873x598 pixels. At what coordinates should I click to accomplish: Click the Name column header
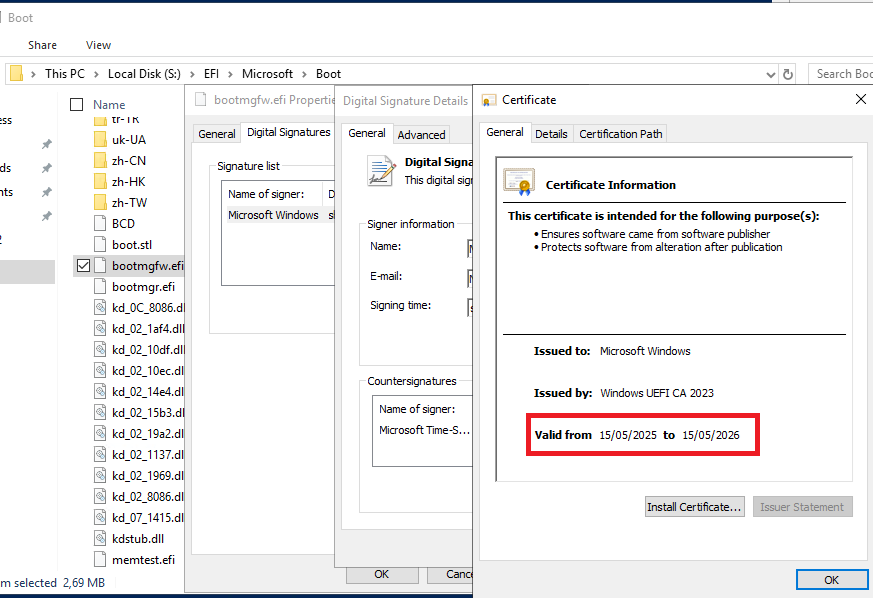(109, 105)
